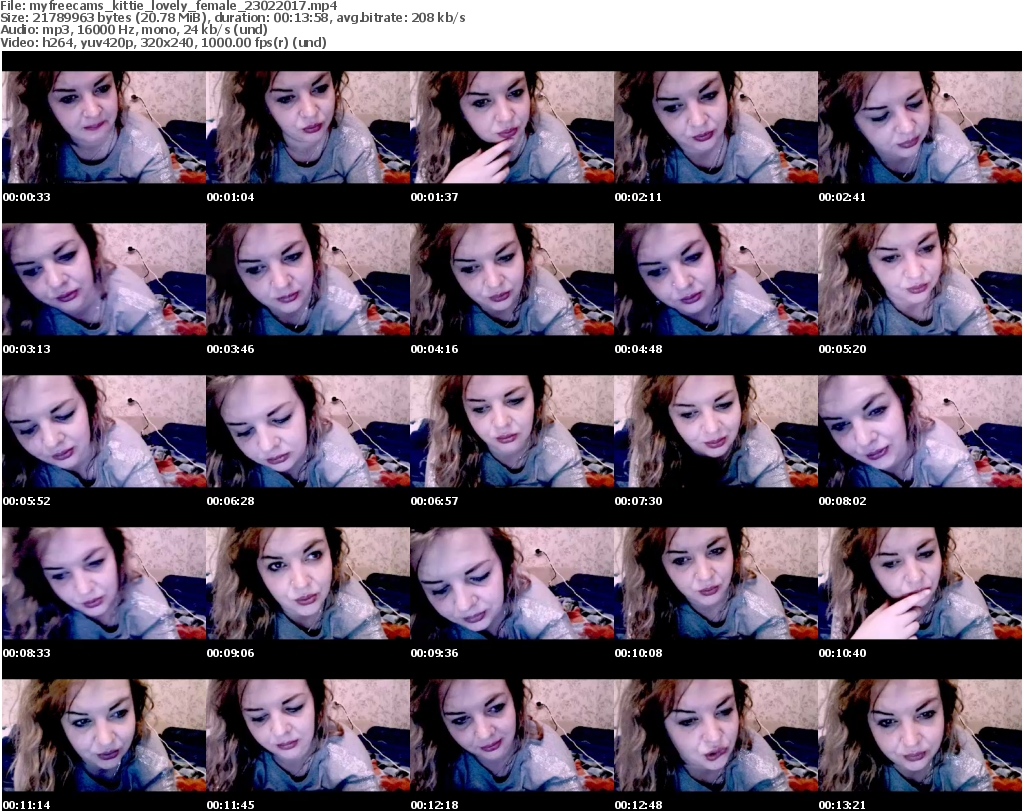Select the thumbnail frame timestamped 00:10:40
This screenshot has height=811, width=1024.
click(920, 584)
